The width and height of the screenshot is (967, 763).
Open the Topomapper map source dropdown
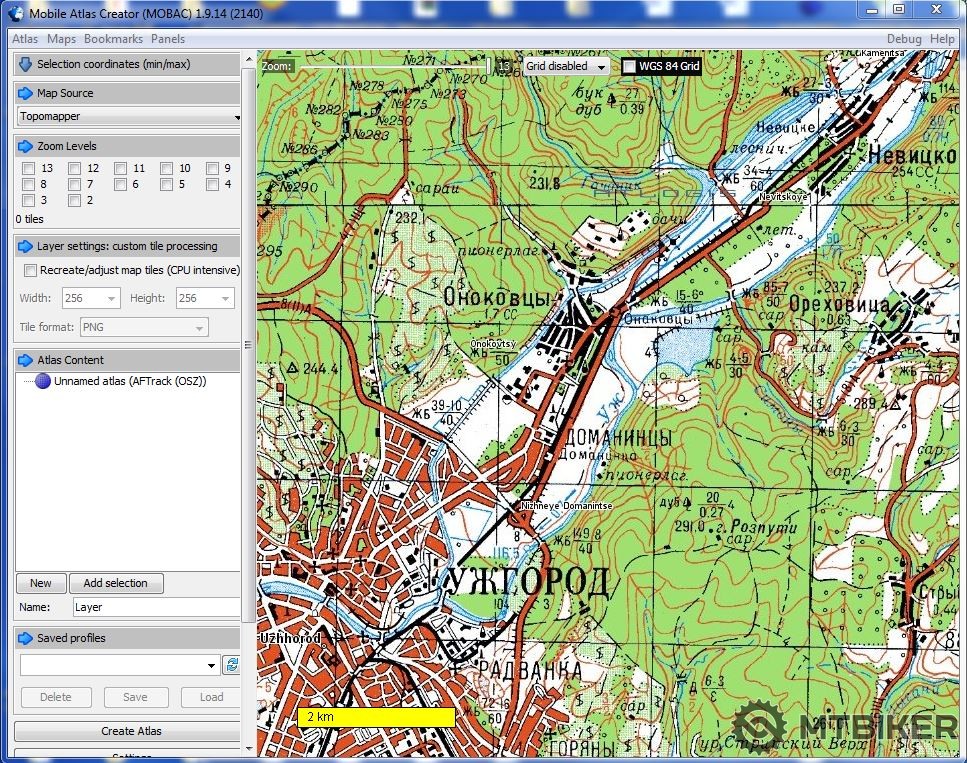pyautogui.click(x=128, y=117)
